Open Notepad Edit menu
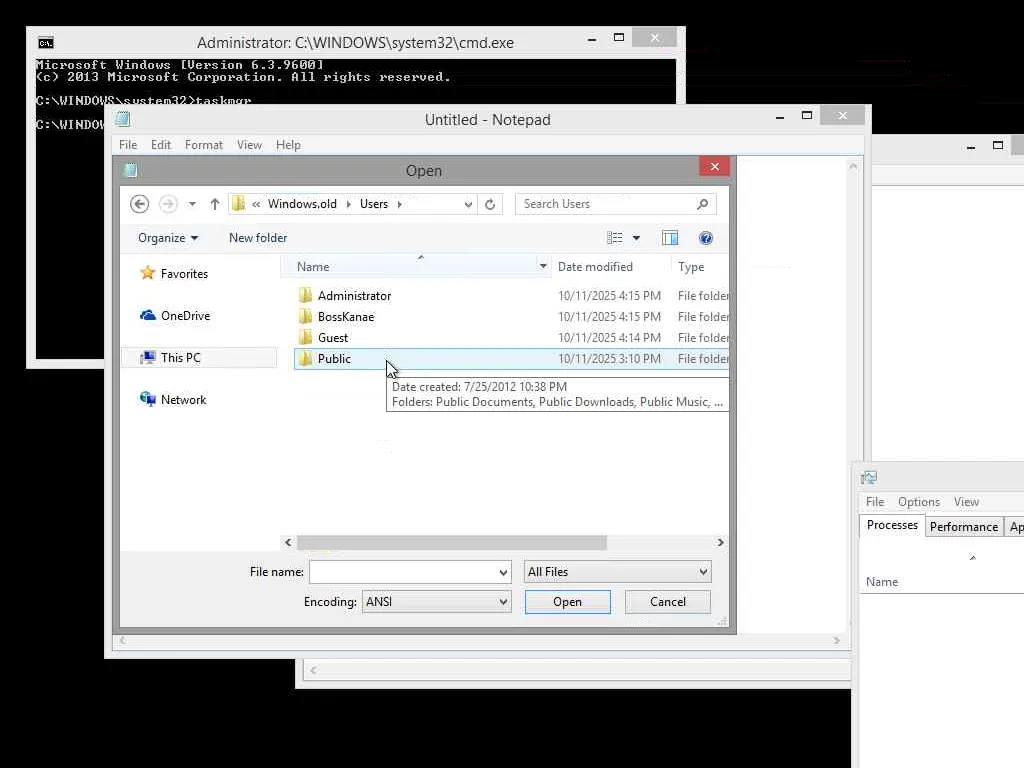 tap(161, 145)
